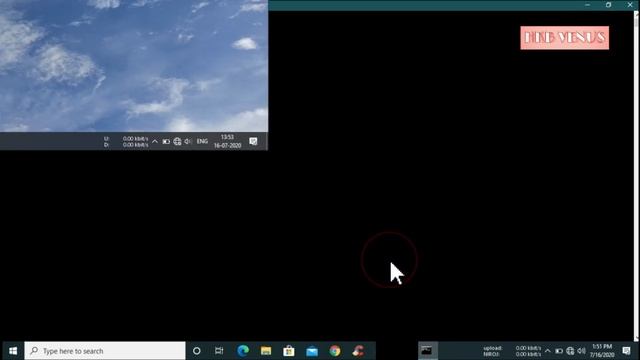Launch Microsoft Edge from the taskbar
This screenshot has width=640, height=360.
pos(243,351)
